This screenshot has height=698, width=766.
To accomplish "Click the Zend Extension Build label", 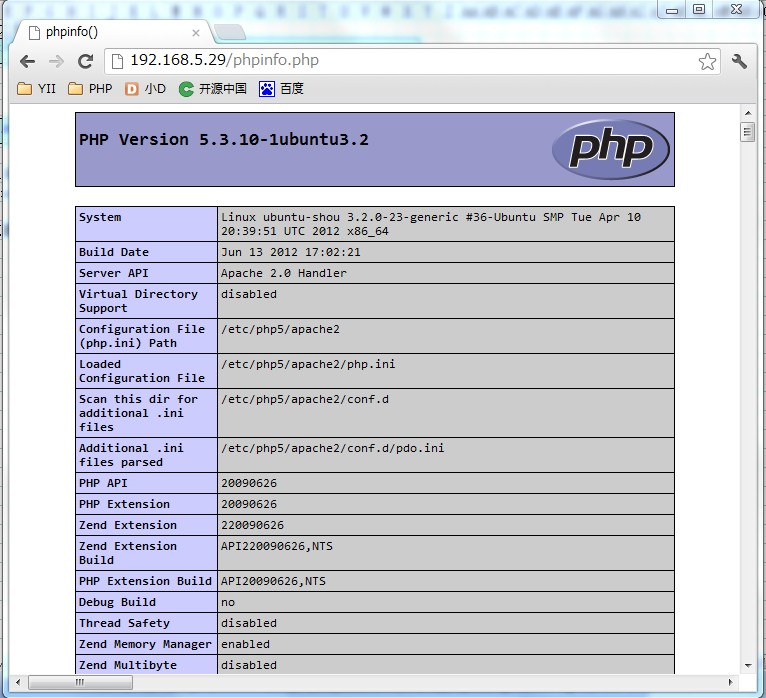I will (x=128, y=553).
